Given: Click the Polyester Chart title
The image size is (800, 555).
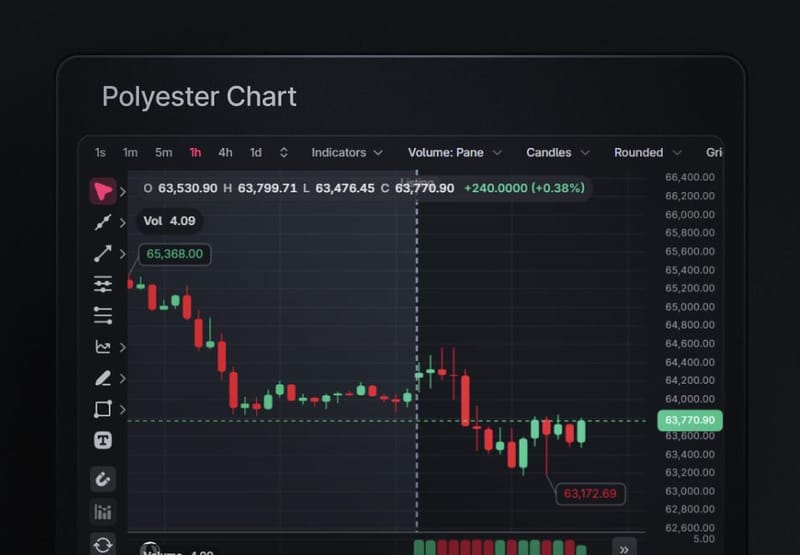Looking at the screenshot, I should pyautogui.click(x=199, y=96).
